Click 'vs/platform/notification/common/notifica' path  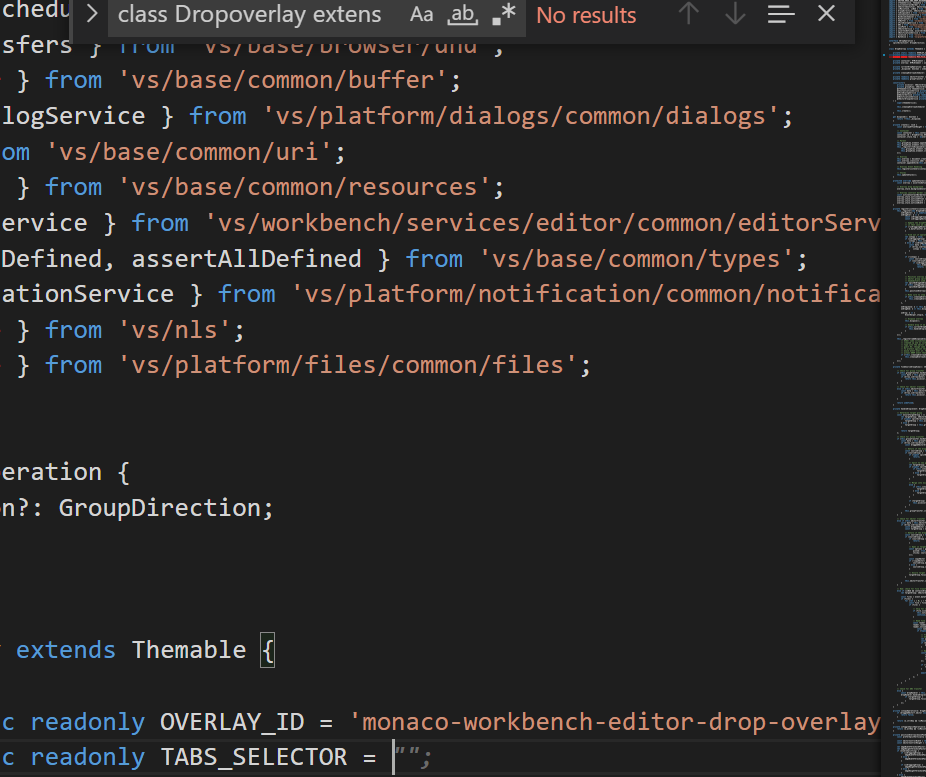pos(586,294)
